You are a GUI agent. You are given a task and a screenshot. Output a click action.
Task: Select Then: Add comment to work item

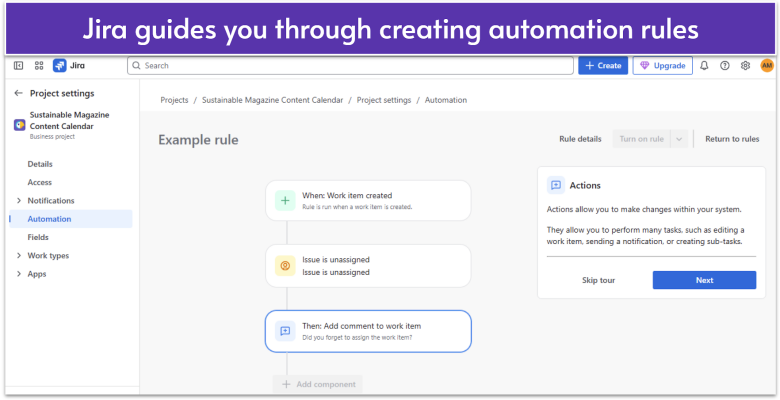tap(368, 331)
